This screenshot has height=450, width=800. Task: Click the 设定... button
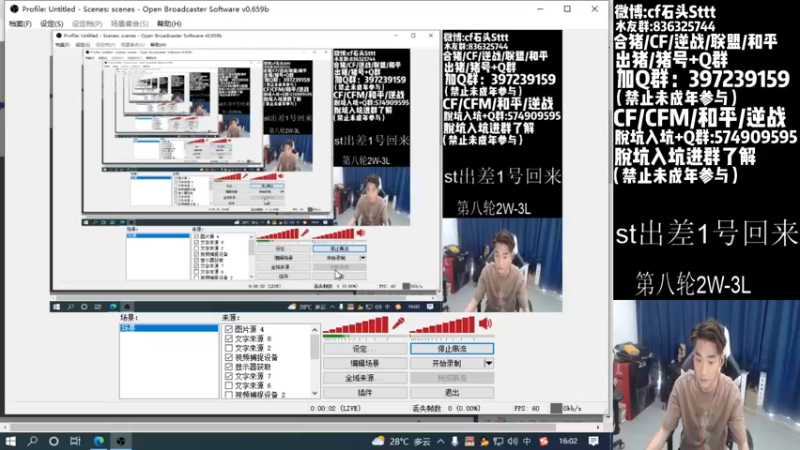coord(365,349)
